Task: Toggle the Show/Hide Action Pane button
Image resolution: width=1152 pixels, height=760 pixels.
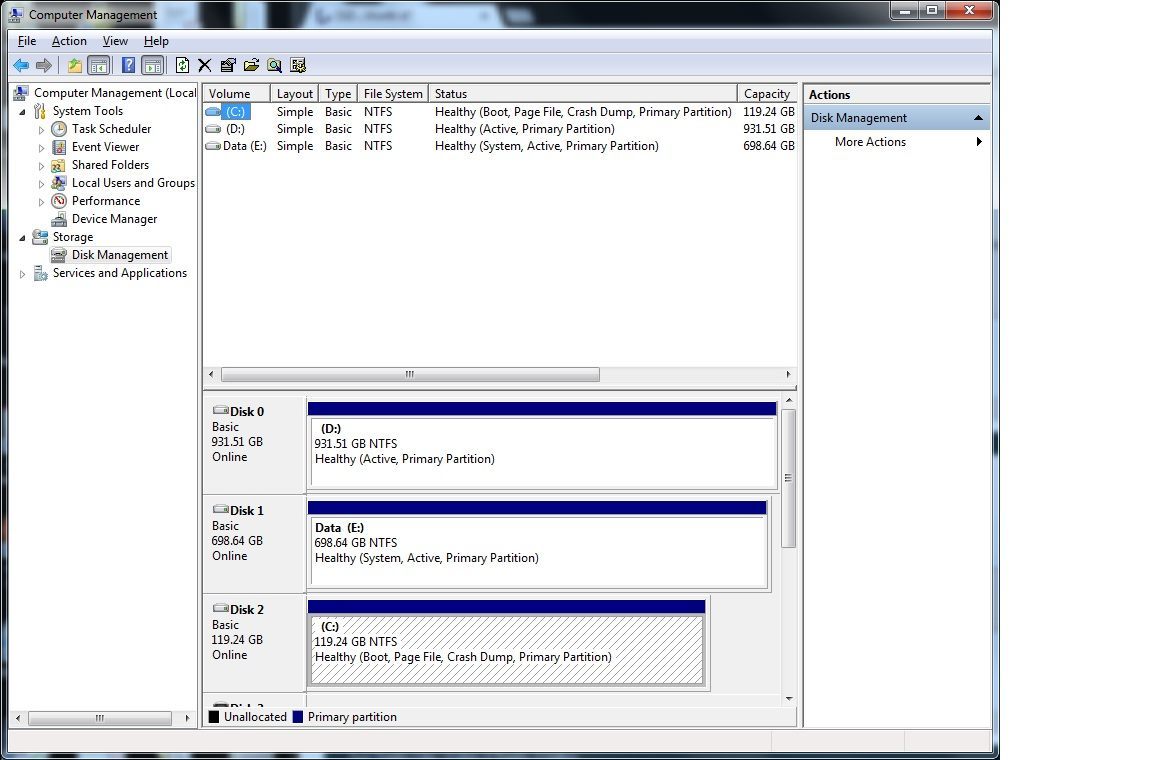Action: [x=153, y=65]
